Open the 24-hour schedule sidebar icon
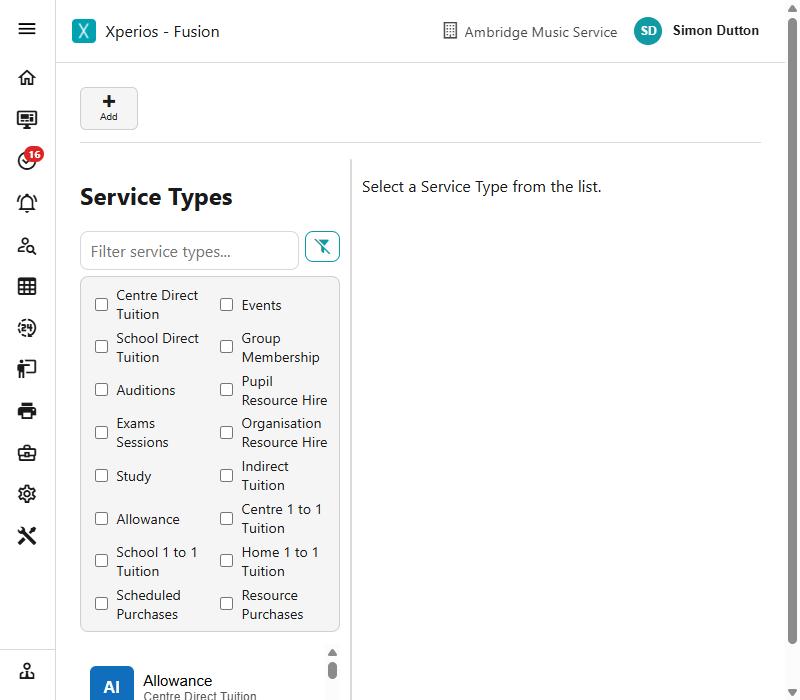The width and height of the screenshot is (800, 700). [27, 328]
